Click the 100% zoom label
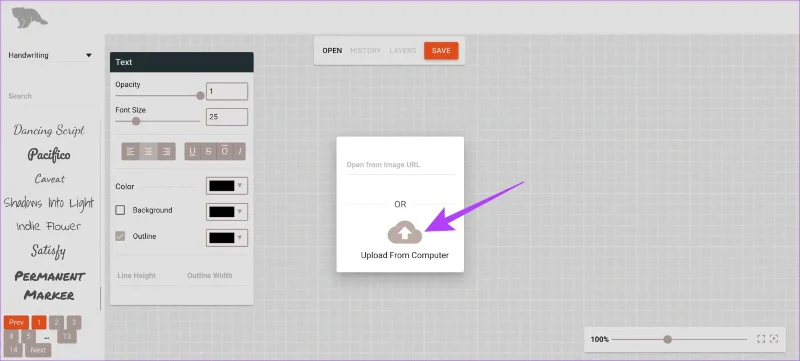This screenshot has width=800, height=361. tap(599, 339)
